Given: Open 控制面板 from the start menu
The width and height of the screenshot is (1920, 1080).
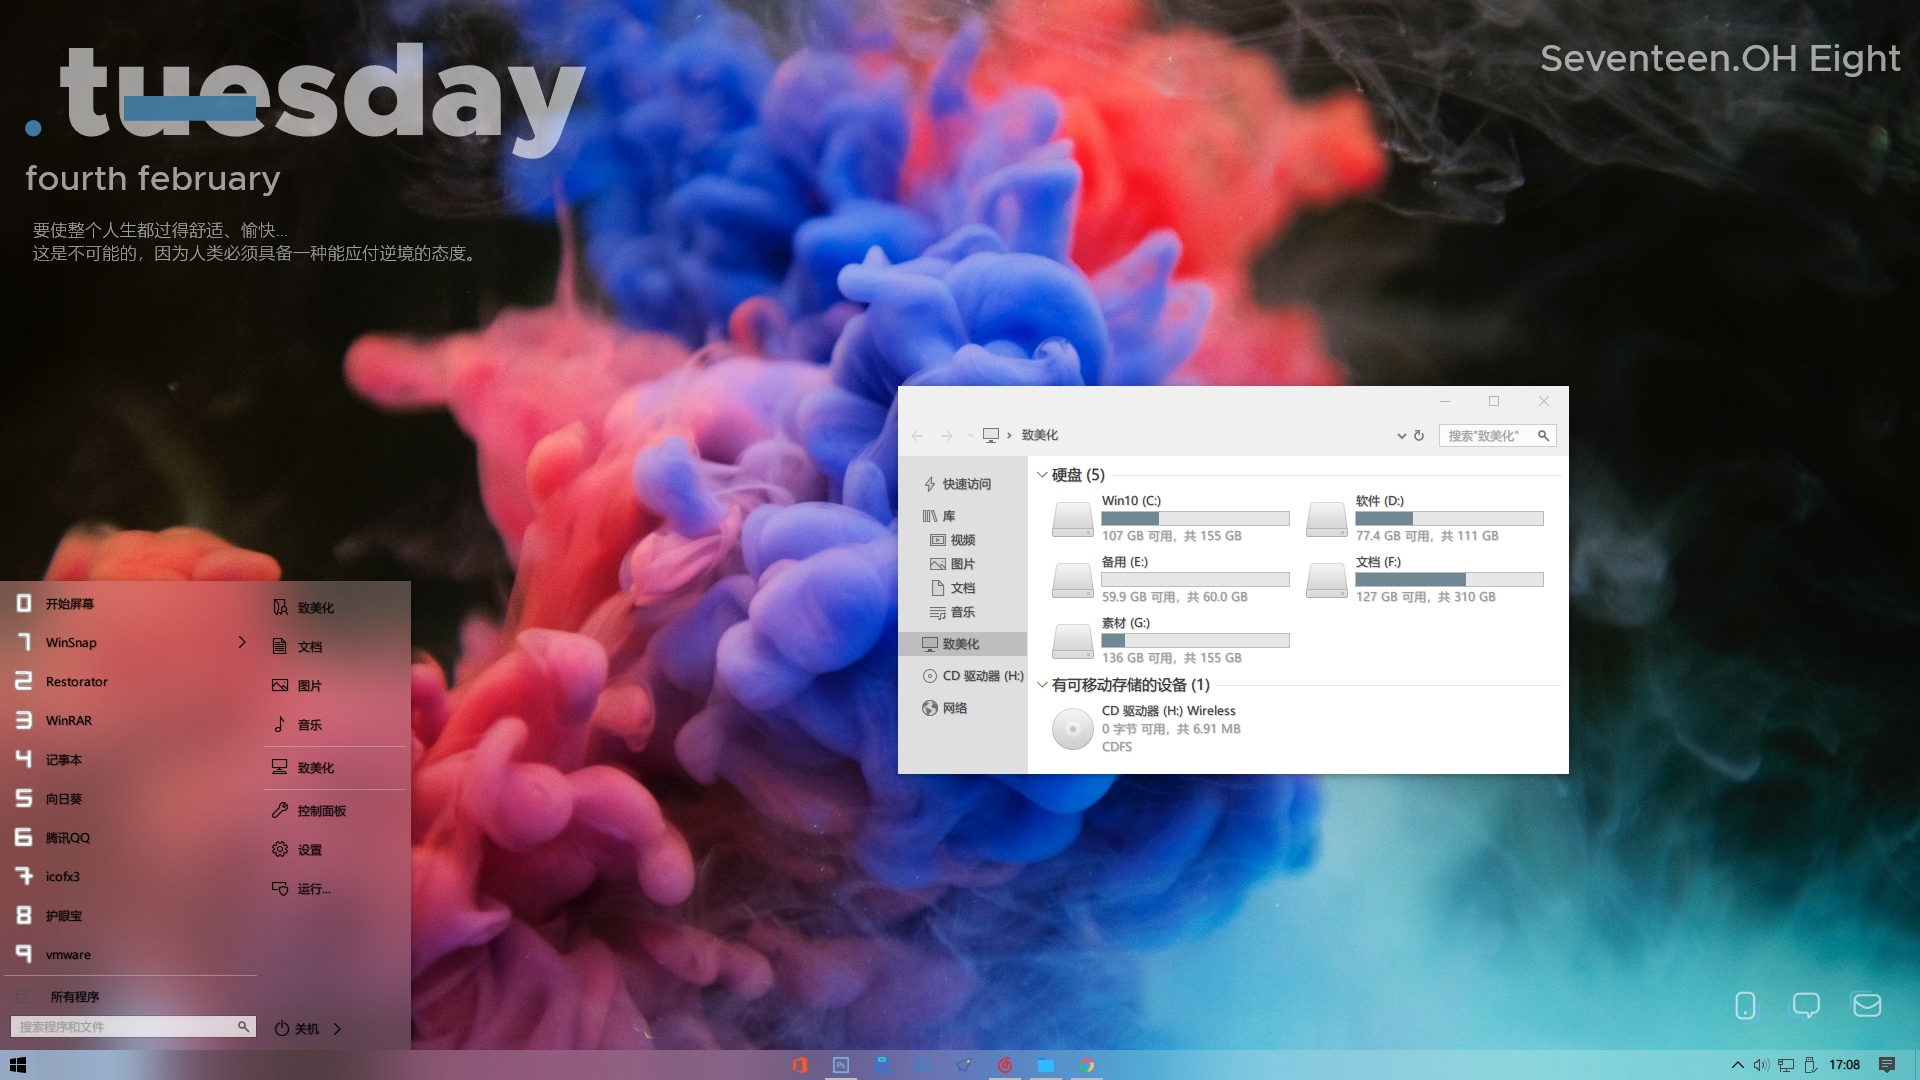Looking at the screenshot, I should coord(335,811).
